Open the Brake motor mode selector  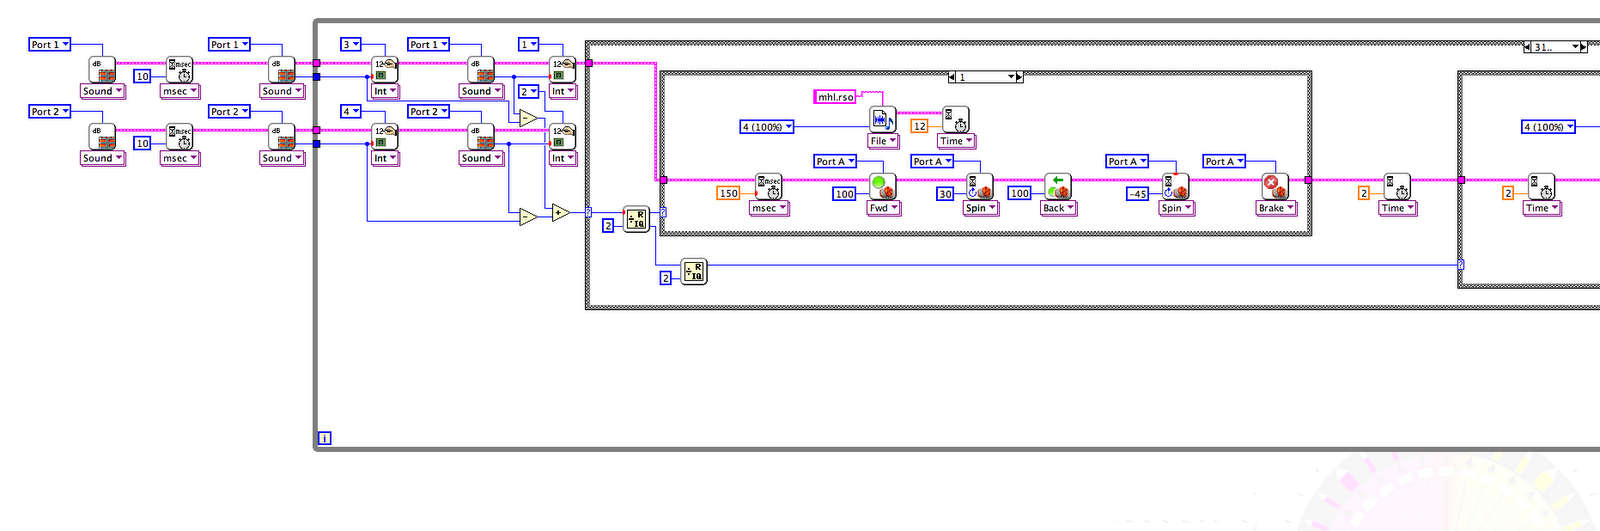(1276, 208)
